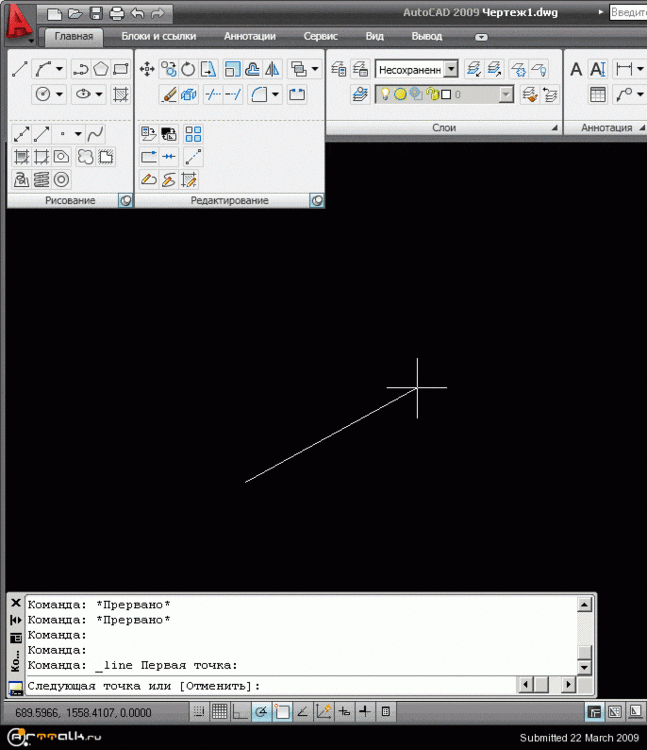The height and width of the screenshot is (750, 647).
Task: Switch to the Вывод ribbon tab
Action: coord(427,36)
